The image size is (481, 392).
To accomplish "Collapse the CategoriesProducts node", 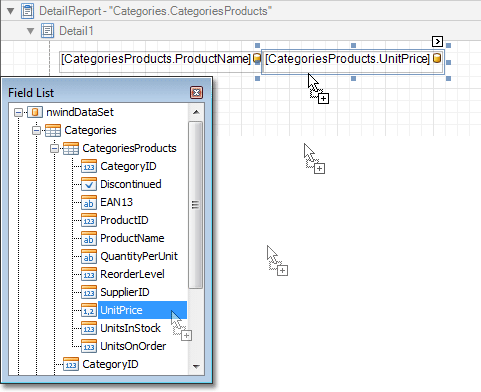I will coord(54,149).
